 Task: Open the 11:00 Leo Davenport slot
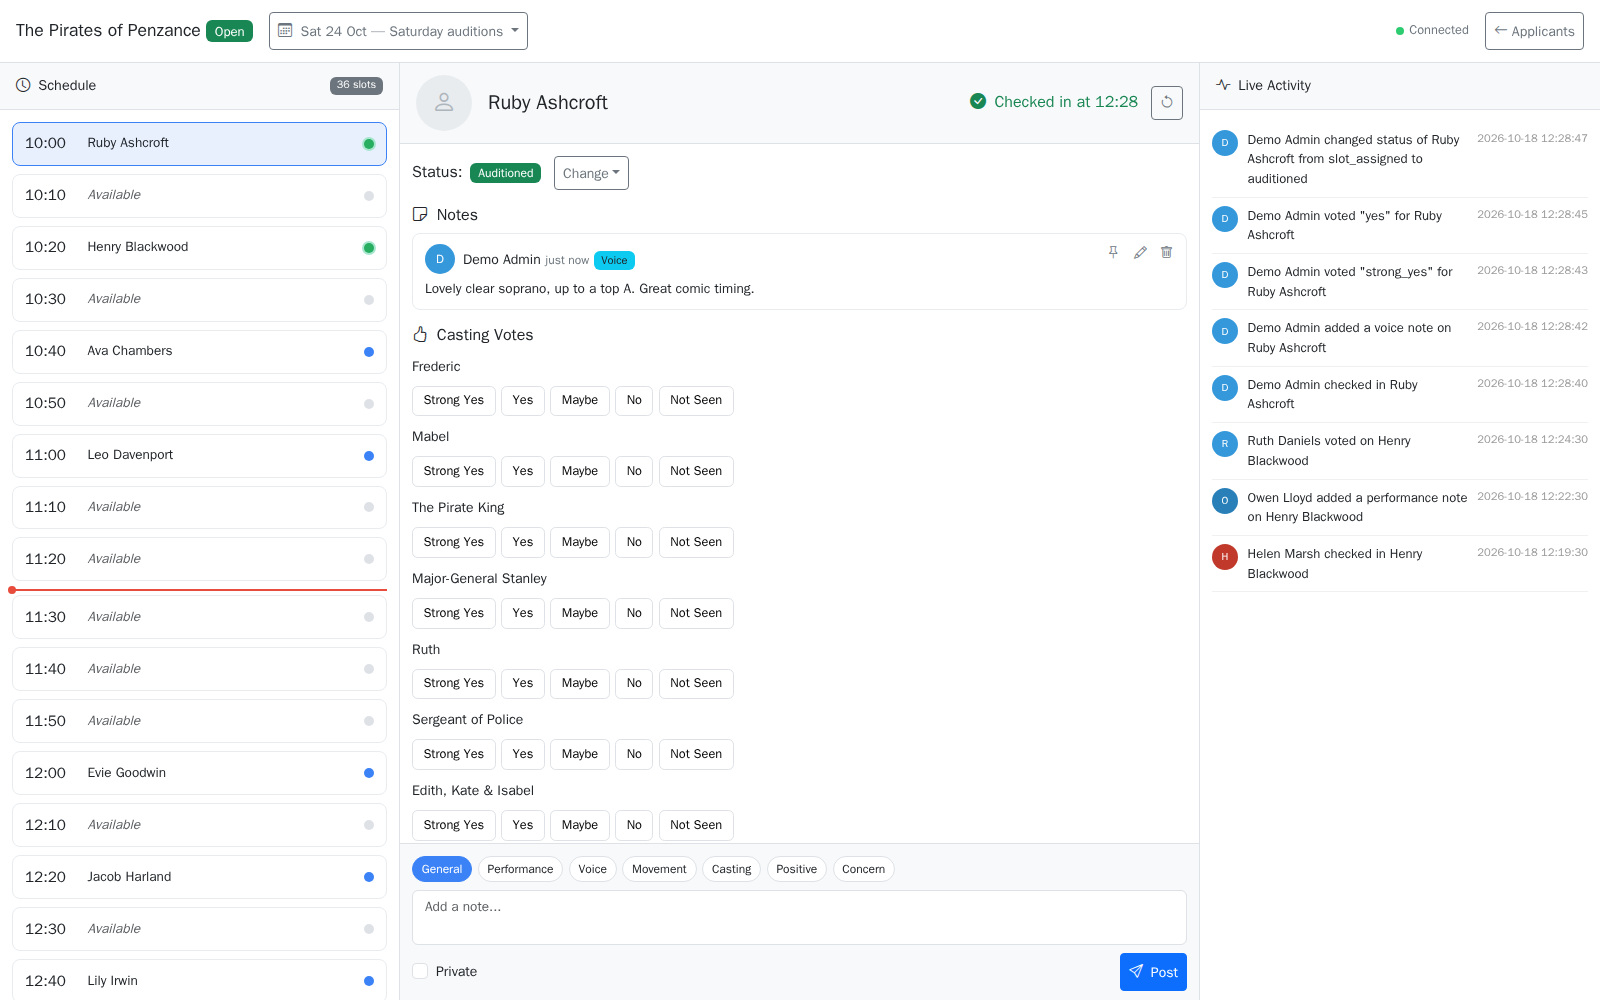tap(199, 456)
